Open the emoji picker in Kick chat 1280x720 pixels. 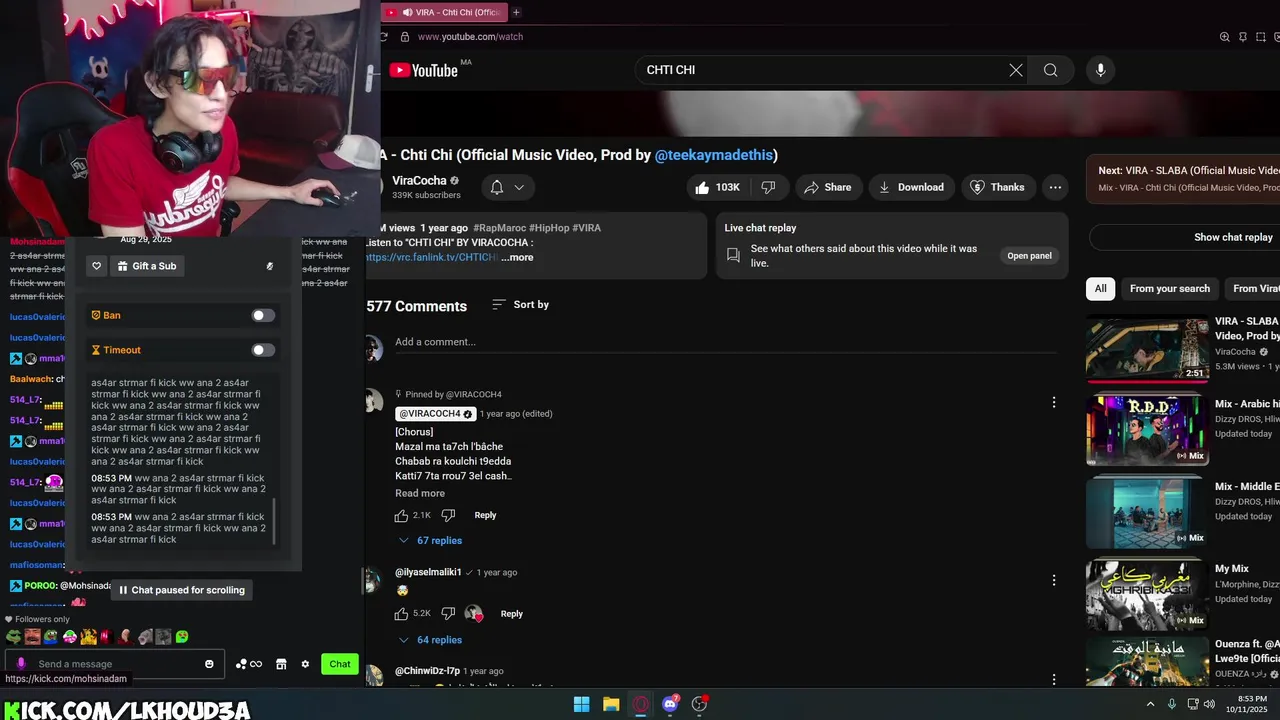click(209, 664)
